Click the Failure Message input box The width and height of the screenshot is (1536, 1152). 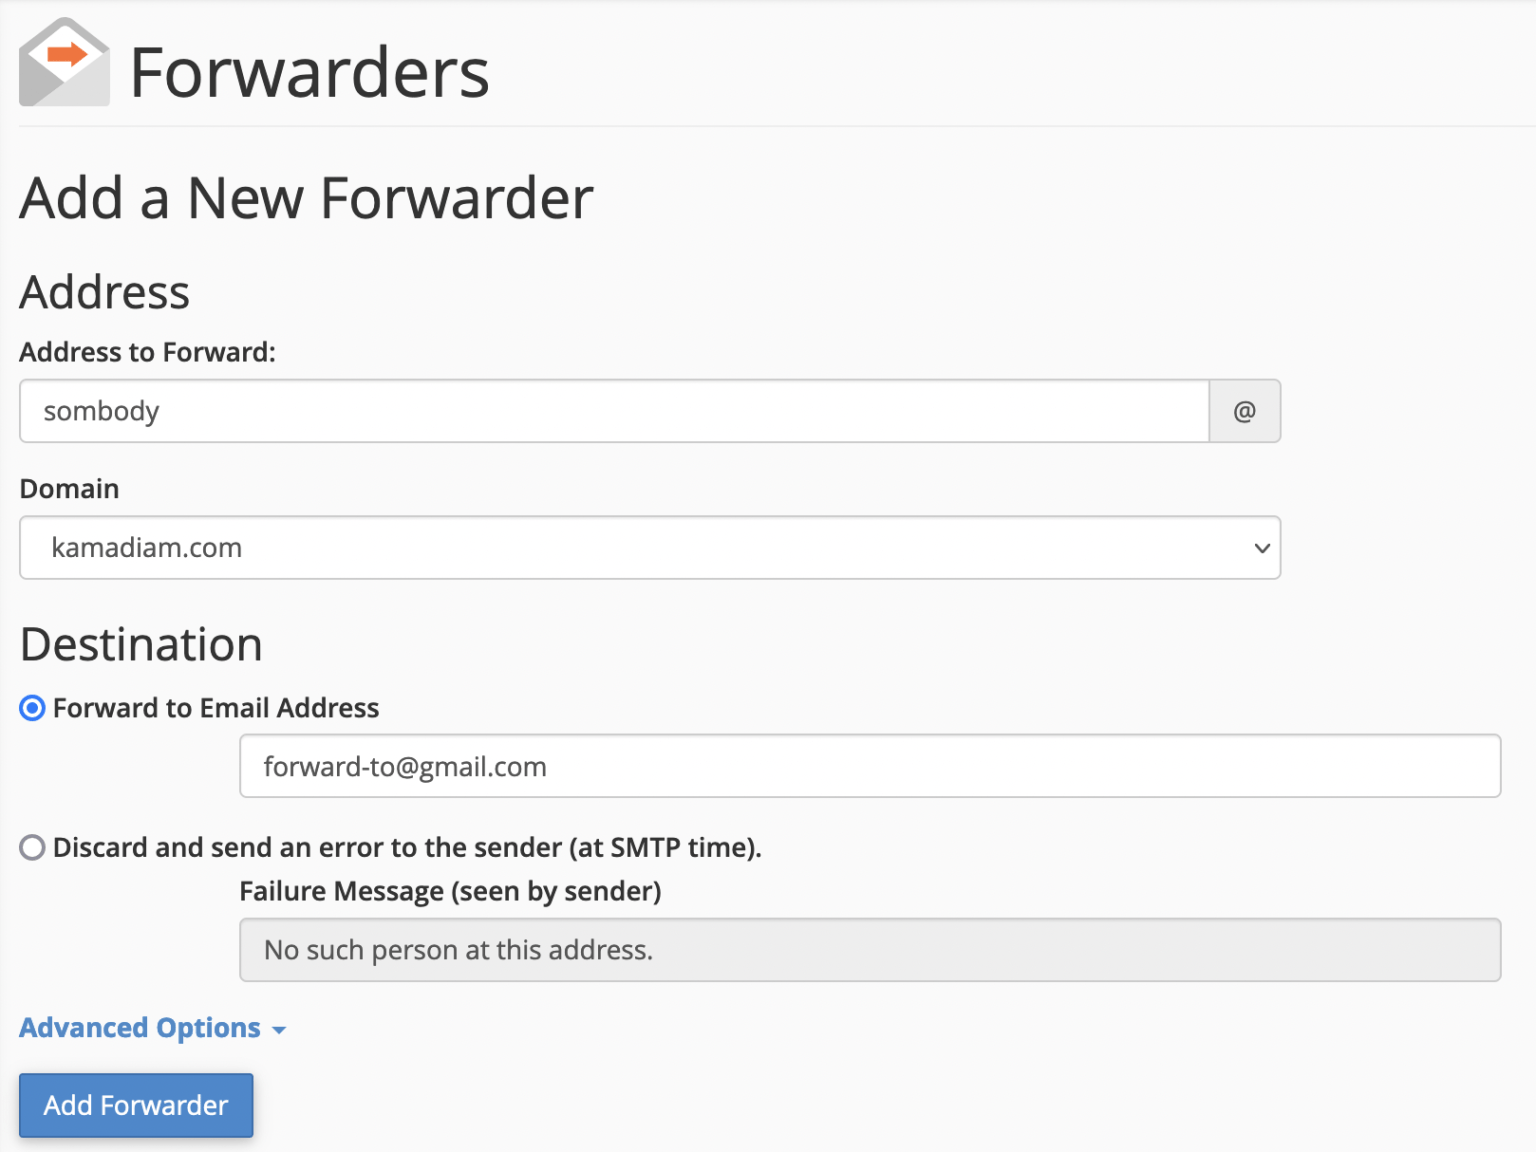click(x=870, y=950)
